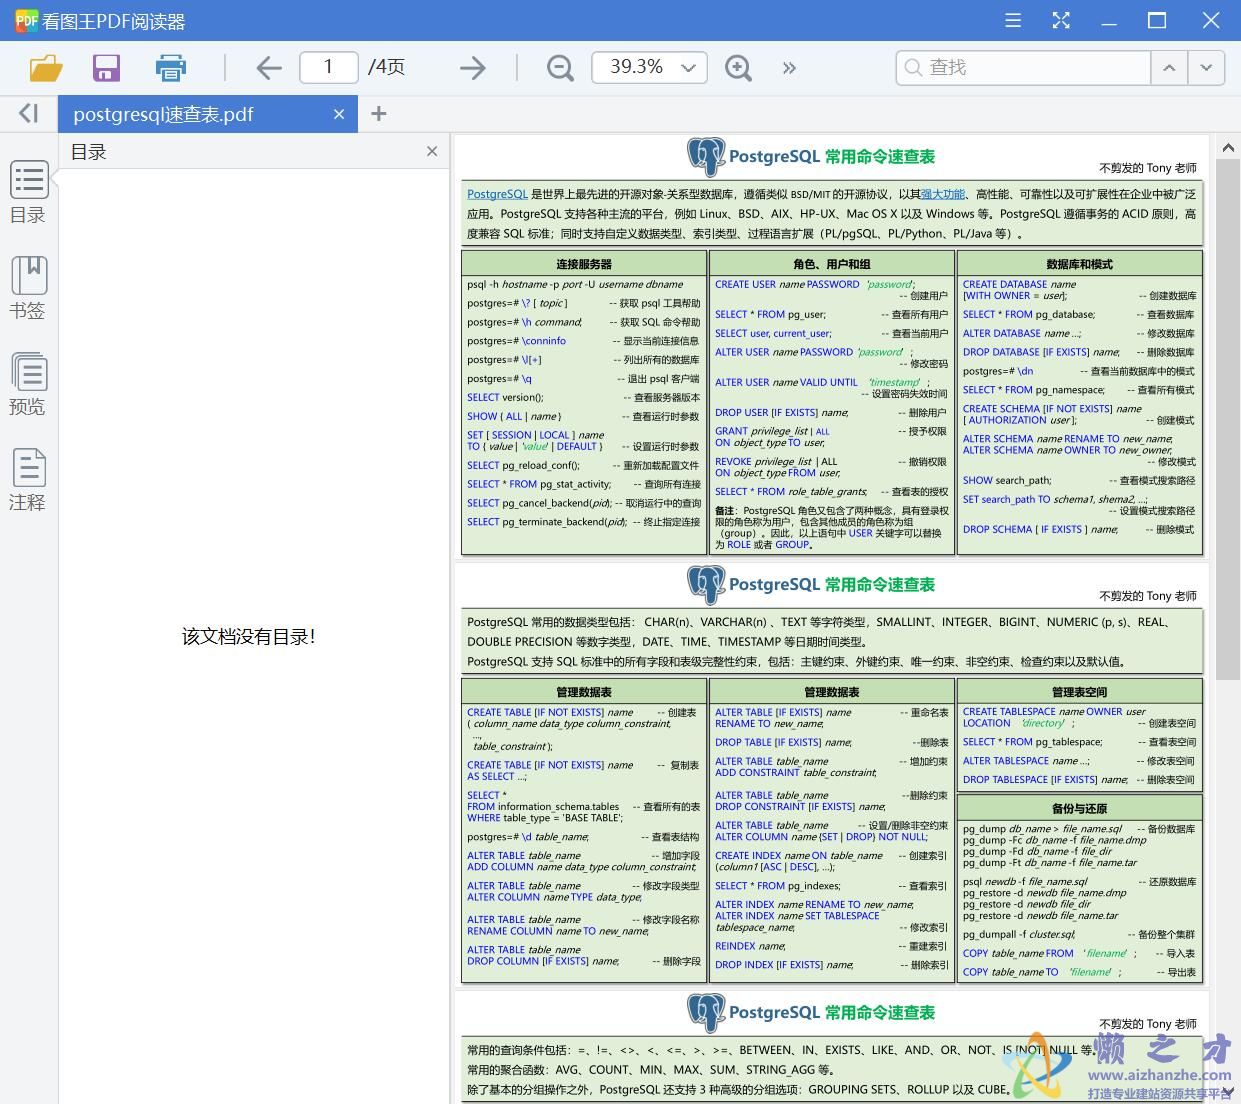Add a new tab with plus button
Image resolution: width=1241 pixels, height=1104 pixels.
(x=378, y=114)
